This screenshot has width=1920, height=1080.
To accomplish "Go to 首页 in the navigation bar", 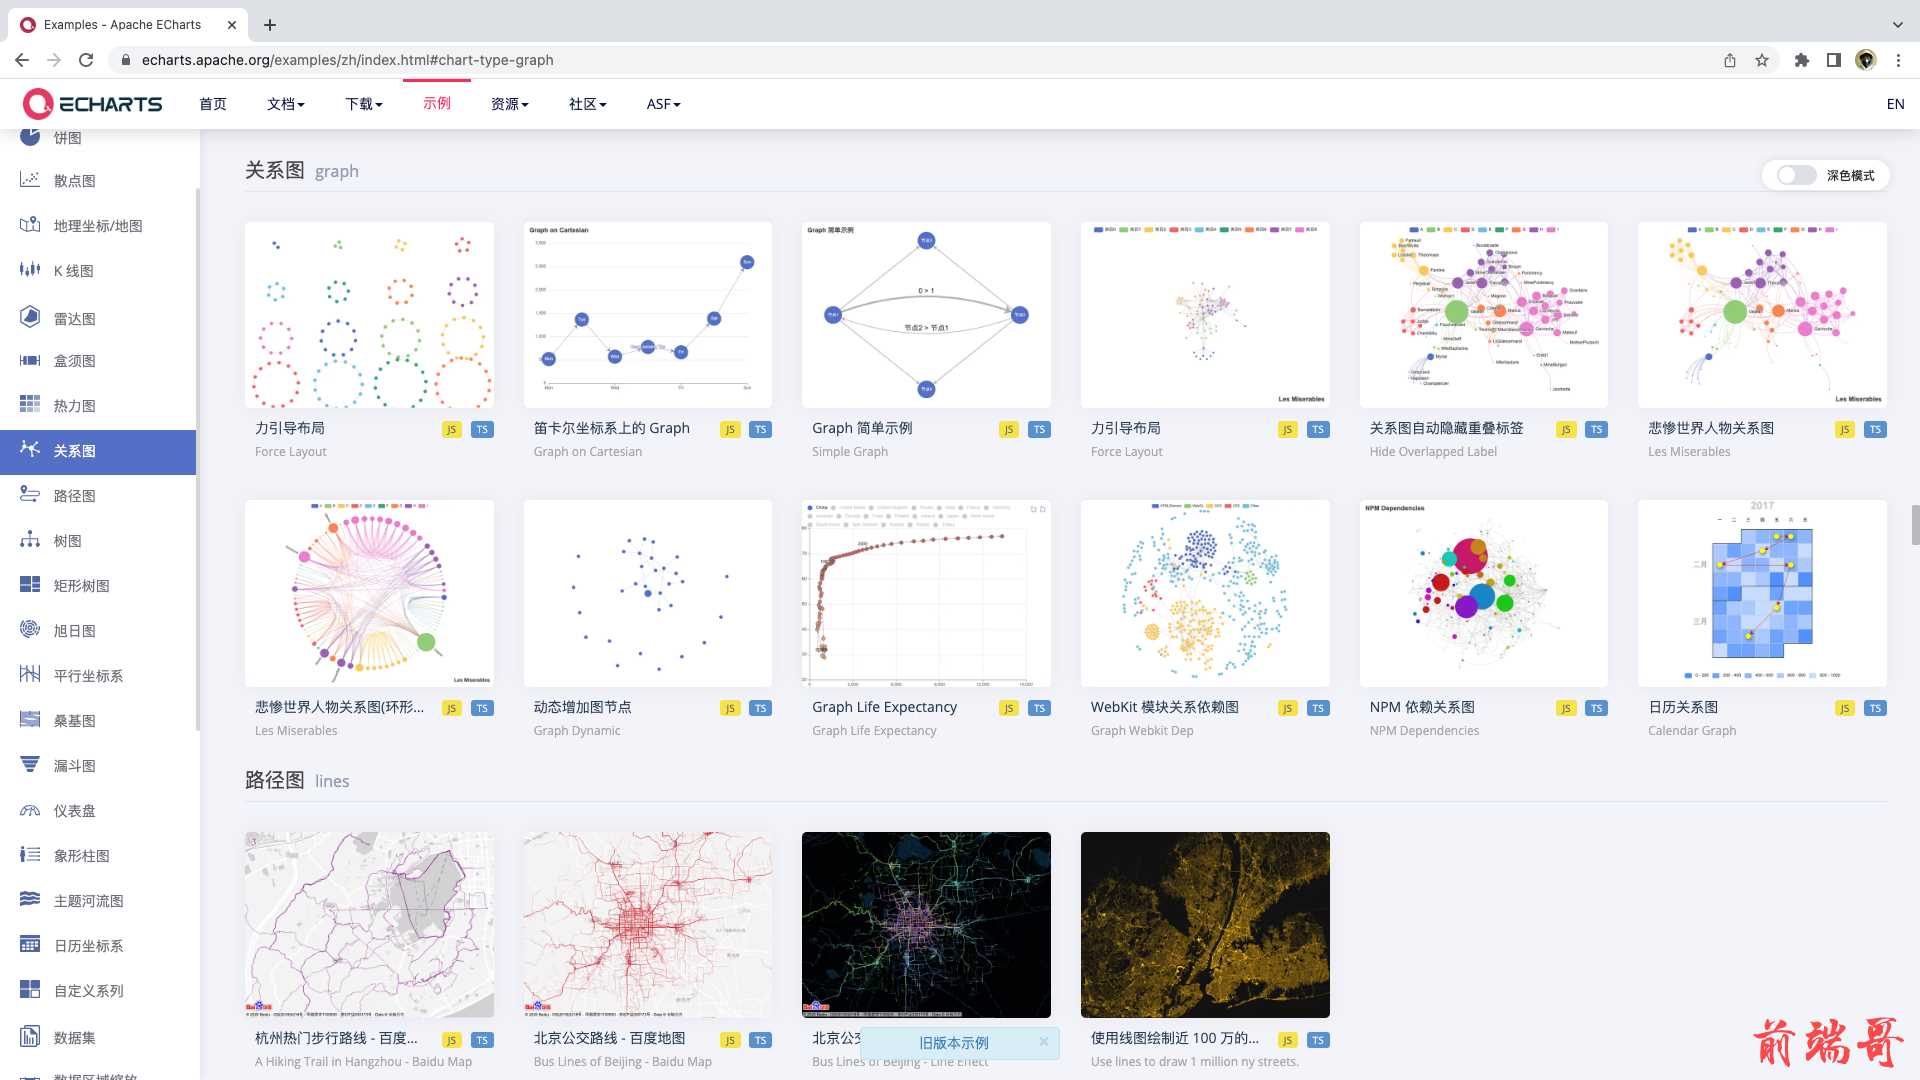I will (x=213, y=104).
